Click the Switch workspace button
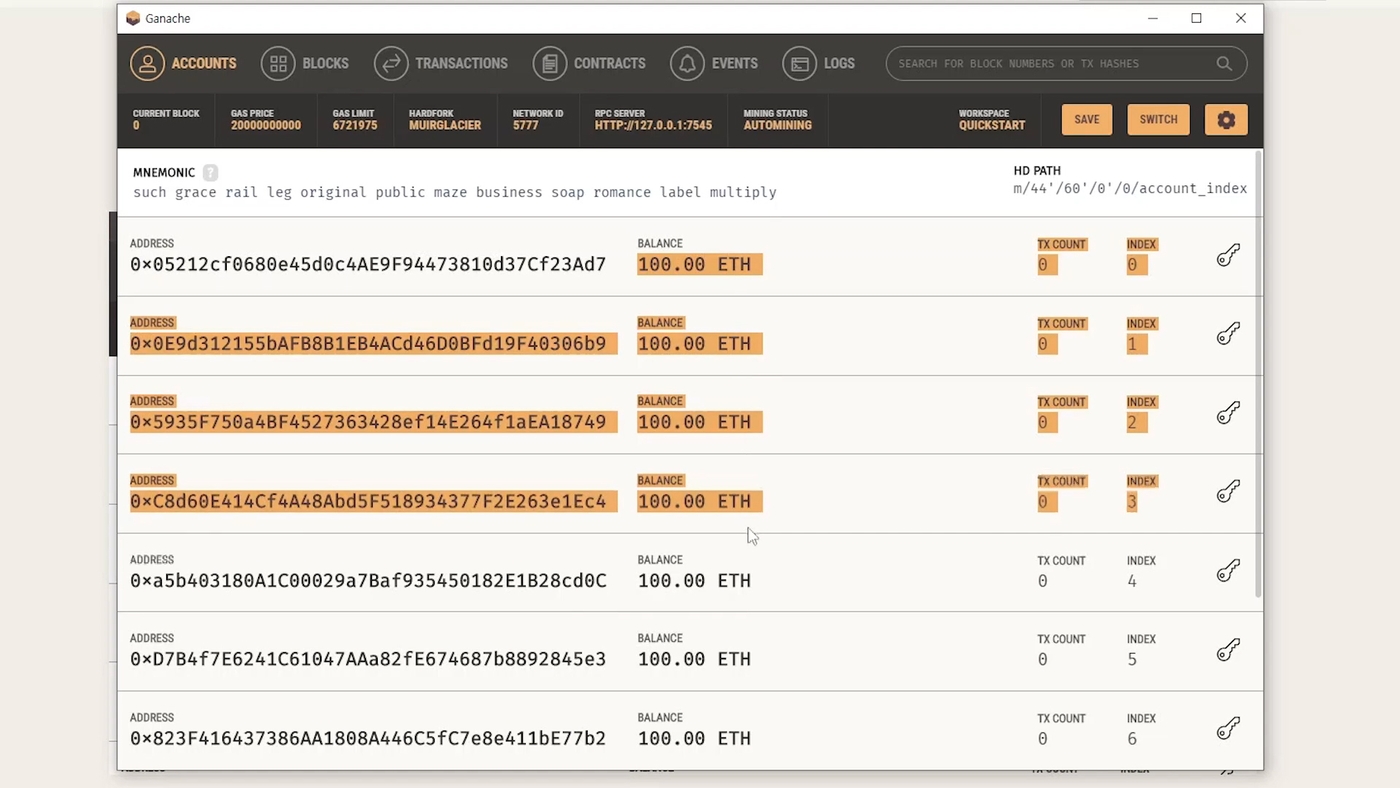 pyautogui.click(x=1158, y=120)
